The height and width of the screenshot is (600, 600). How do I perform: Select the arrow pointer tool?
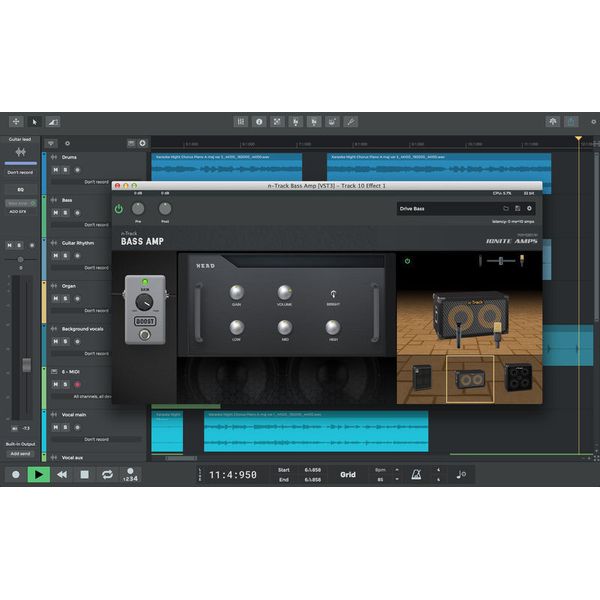pyautogui.click(x=34, y=122)
